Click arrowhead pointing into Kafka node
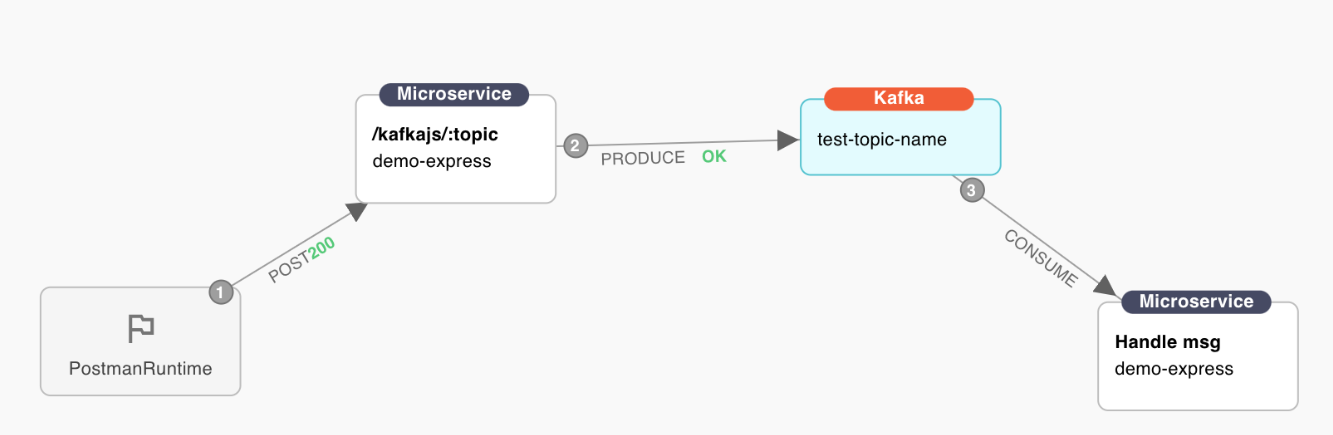1333x435 pixels. click(790, 142)
